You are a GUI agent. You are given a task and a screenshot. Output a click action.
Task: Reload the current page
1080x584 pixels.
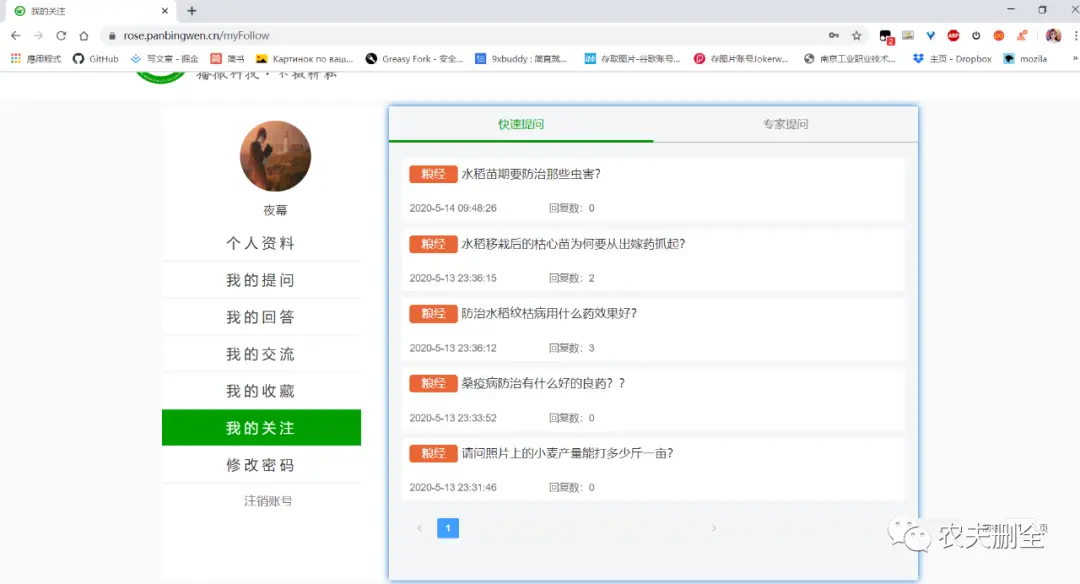tap(61, 35)
